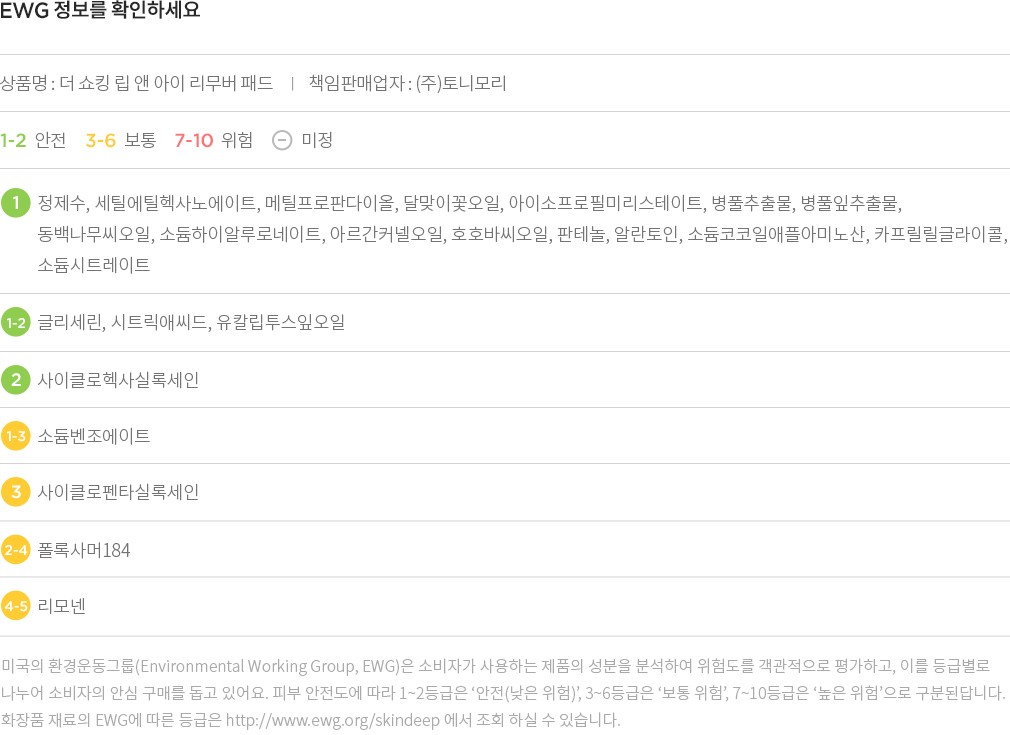This screenshot has height=735, width=1010.
Task: Click the green 1-2 grade badge
Action: (15, 323)
